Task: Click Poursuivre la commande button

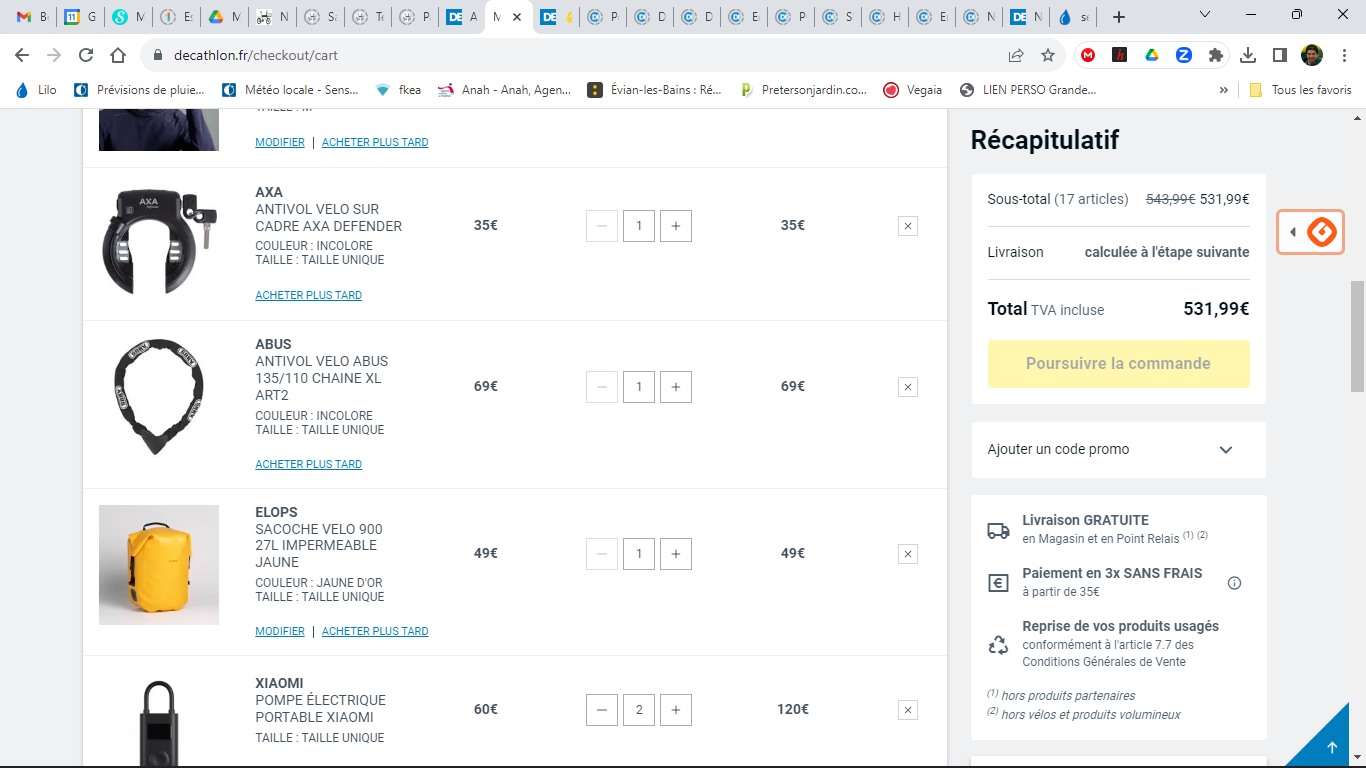Action: (x=1118, y=364)
